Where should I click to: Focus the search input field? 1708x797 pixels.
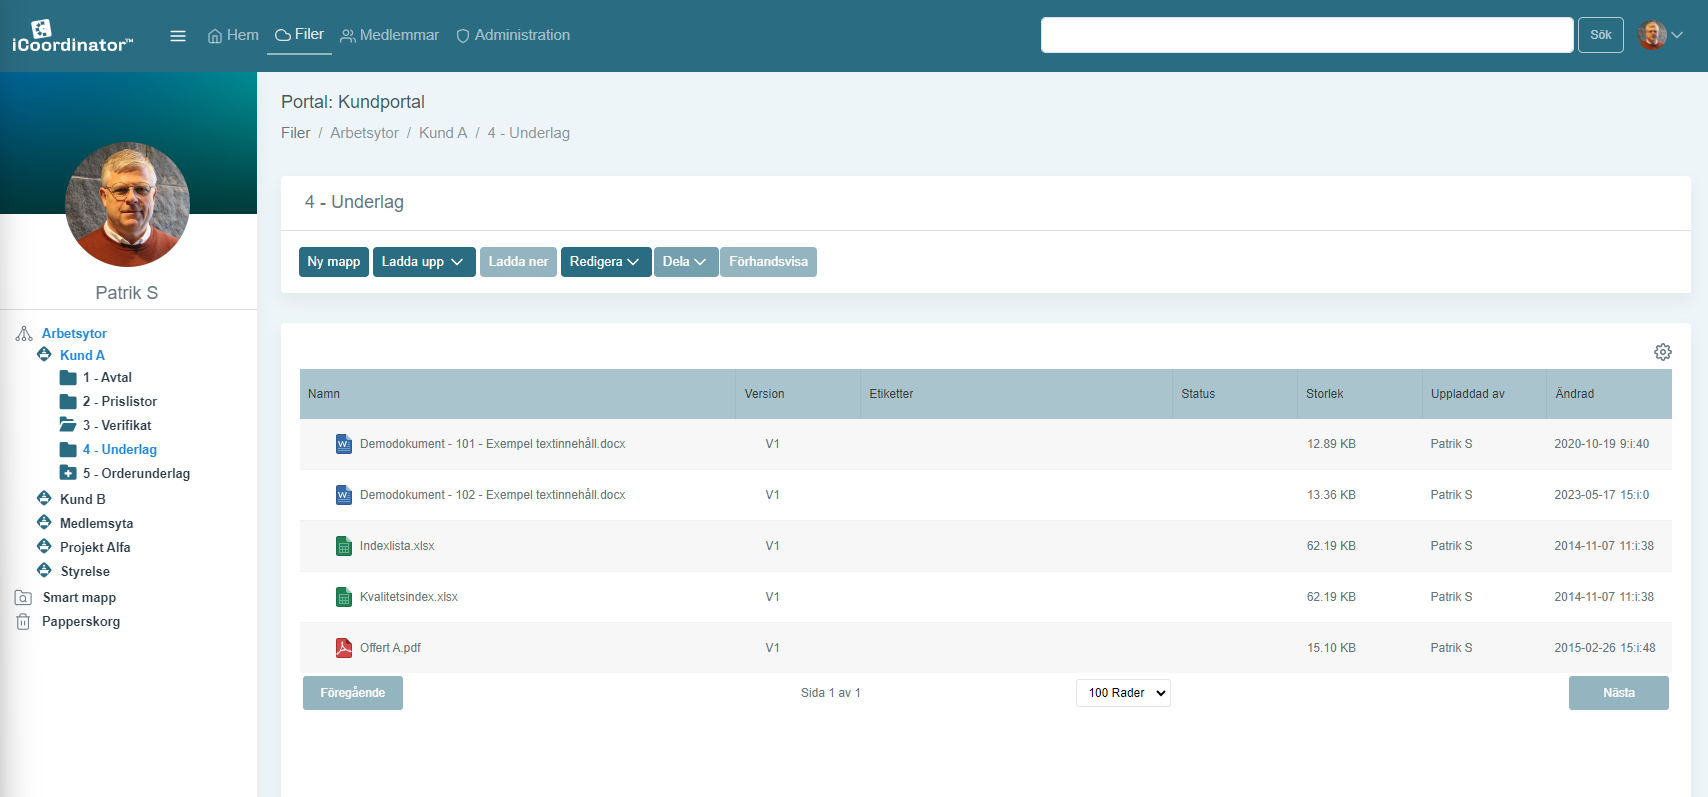click(x=1307, y=35)
